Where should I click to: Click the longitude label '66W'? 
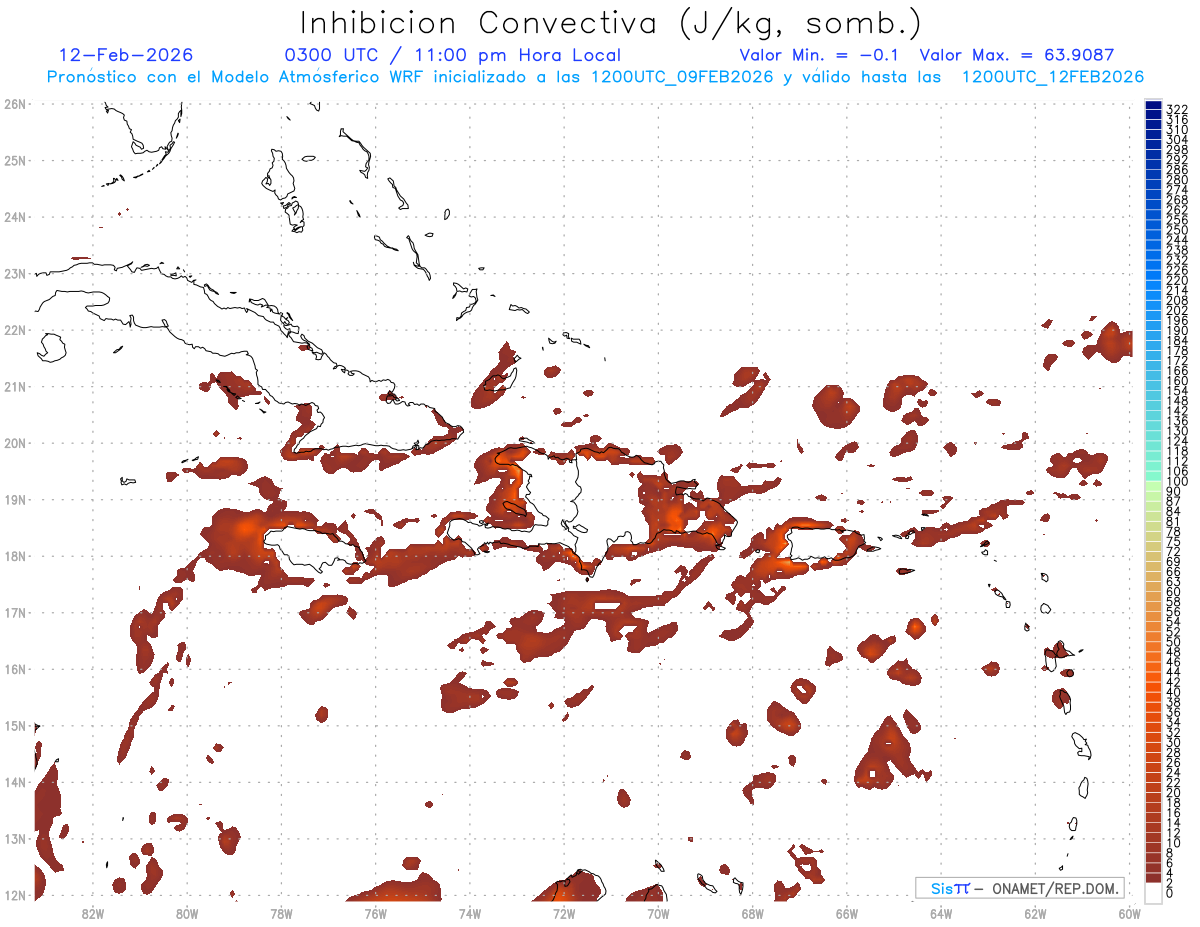tap(847, 913)
